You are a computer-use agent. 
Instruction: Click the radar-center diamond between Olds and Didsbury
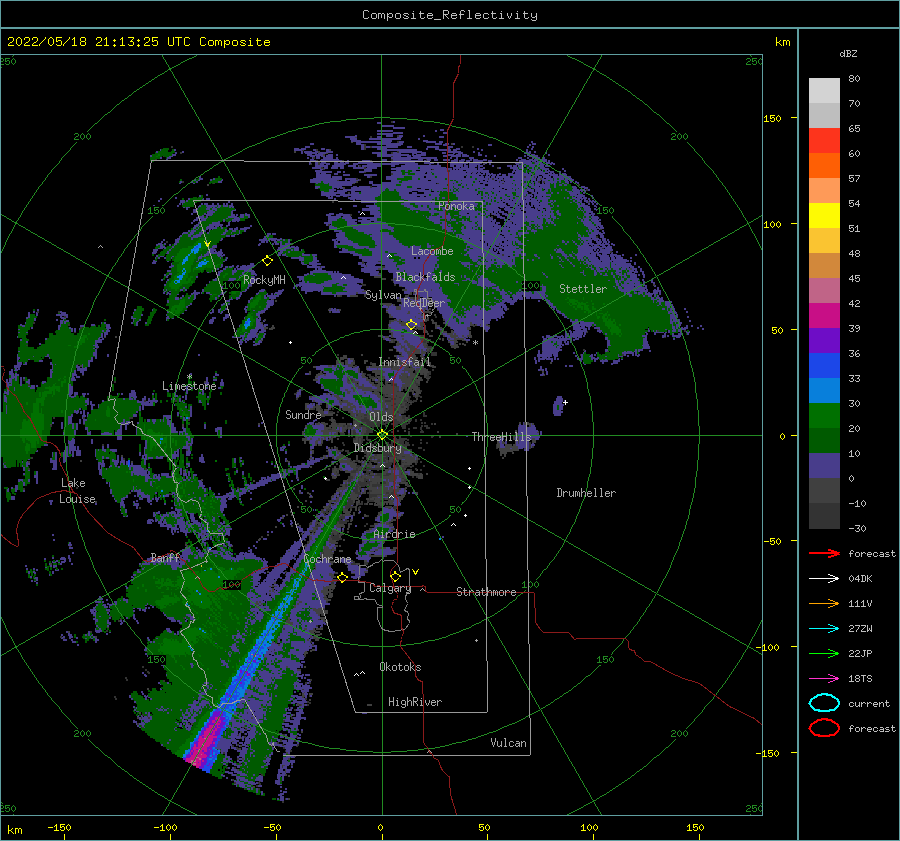(382, 435)
